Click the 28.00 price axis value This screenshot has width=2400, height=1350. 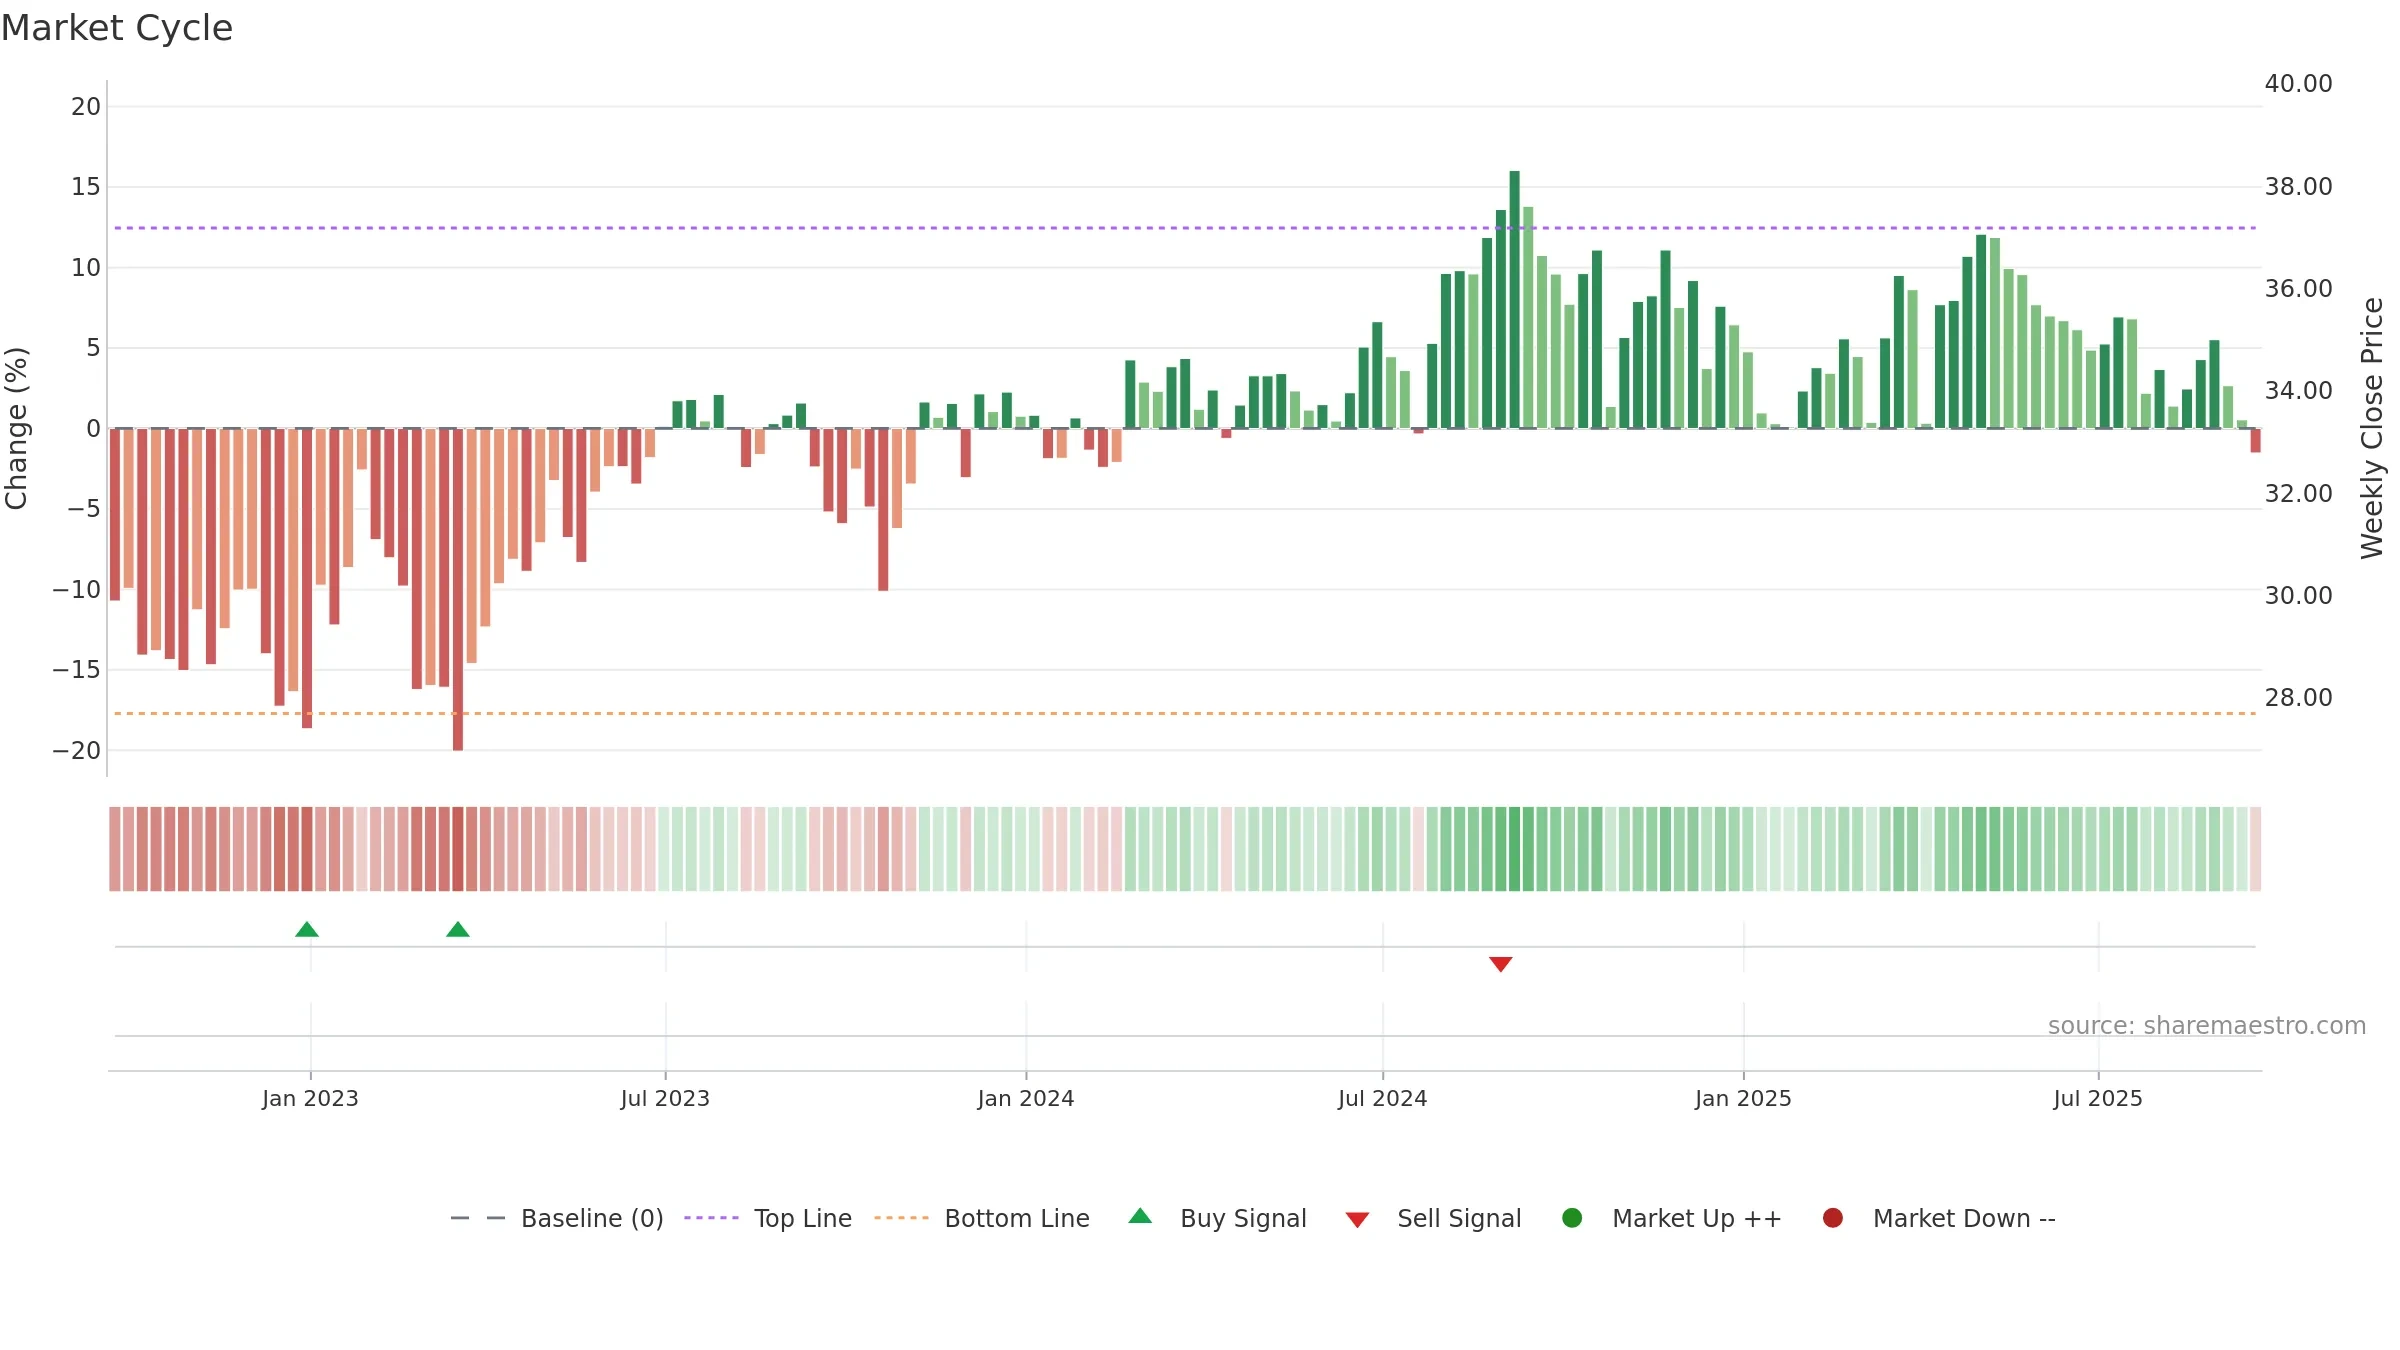click(x=2298, y=698)
